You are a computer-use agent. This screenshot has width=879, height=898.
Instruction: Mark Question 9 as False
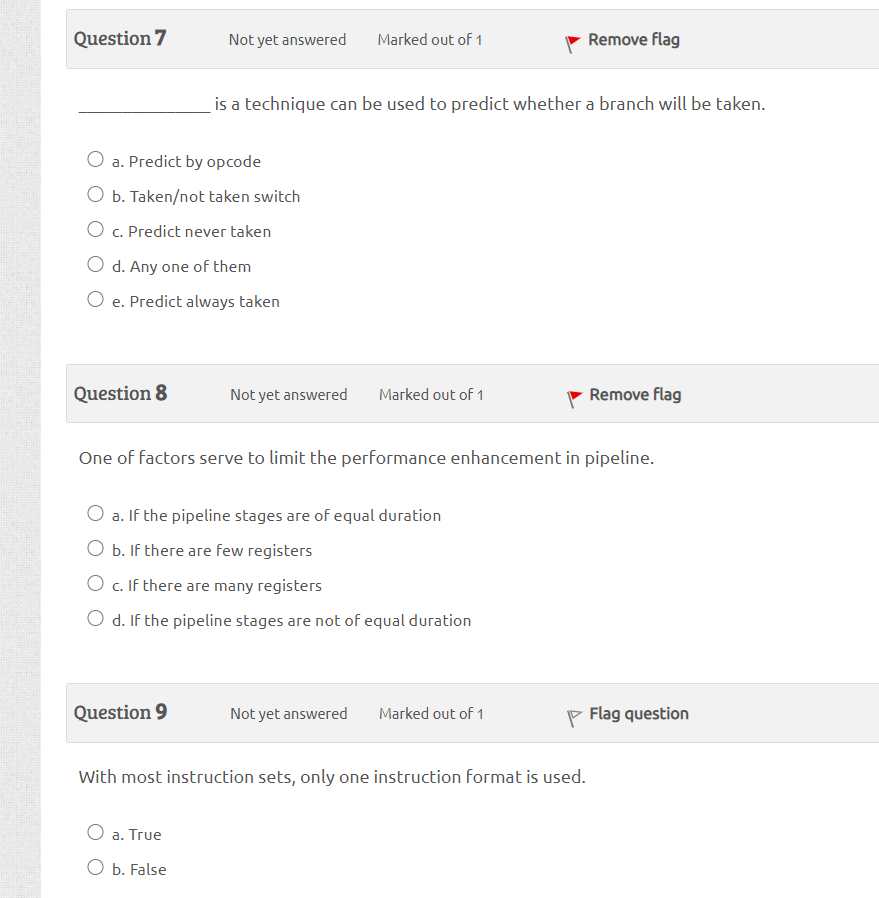click(95, 868)
